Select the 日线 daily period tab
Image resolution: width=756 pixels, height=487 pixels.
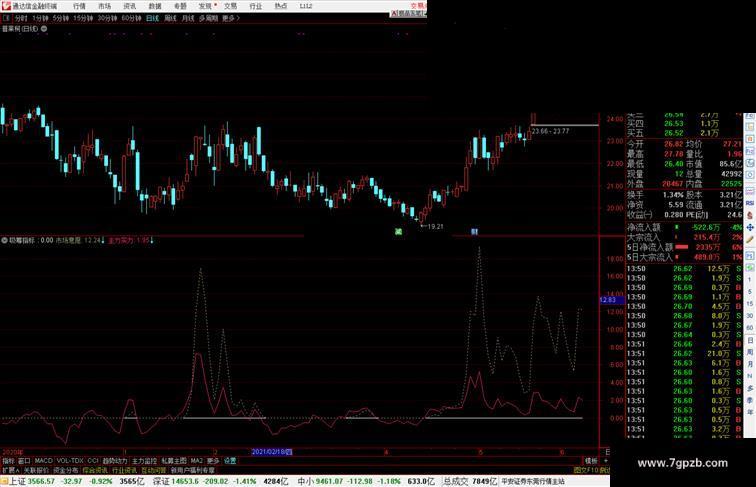click(152, 18)
